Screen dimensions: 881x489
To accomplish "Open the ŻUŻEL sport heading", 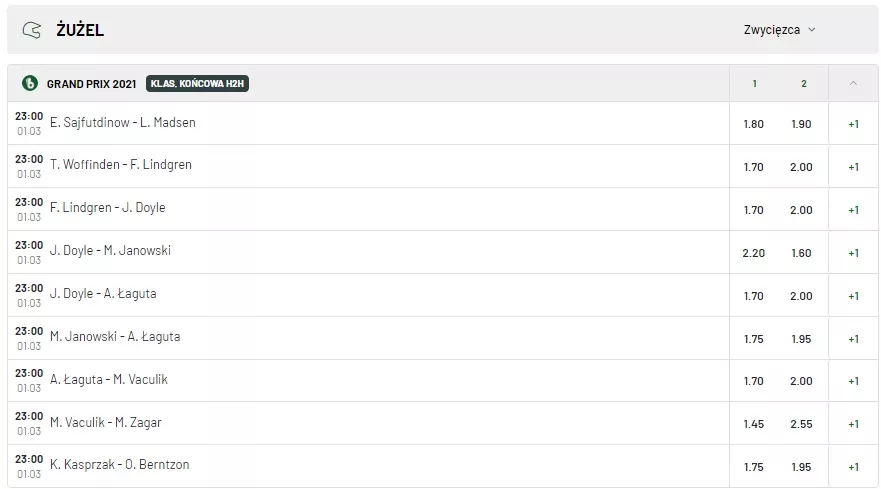I will [80, 30].
